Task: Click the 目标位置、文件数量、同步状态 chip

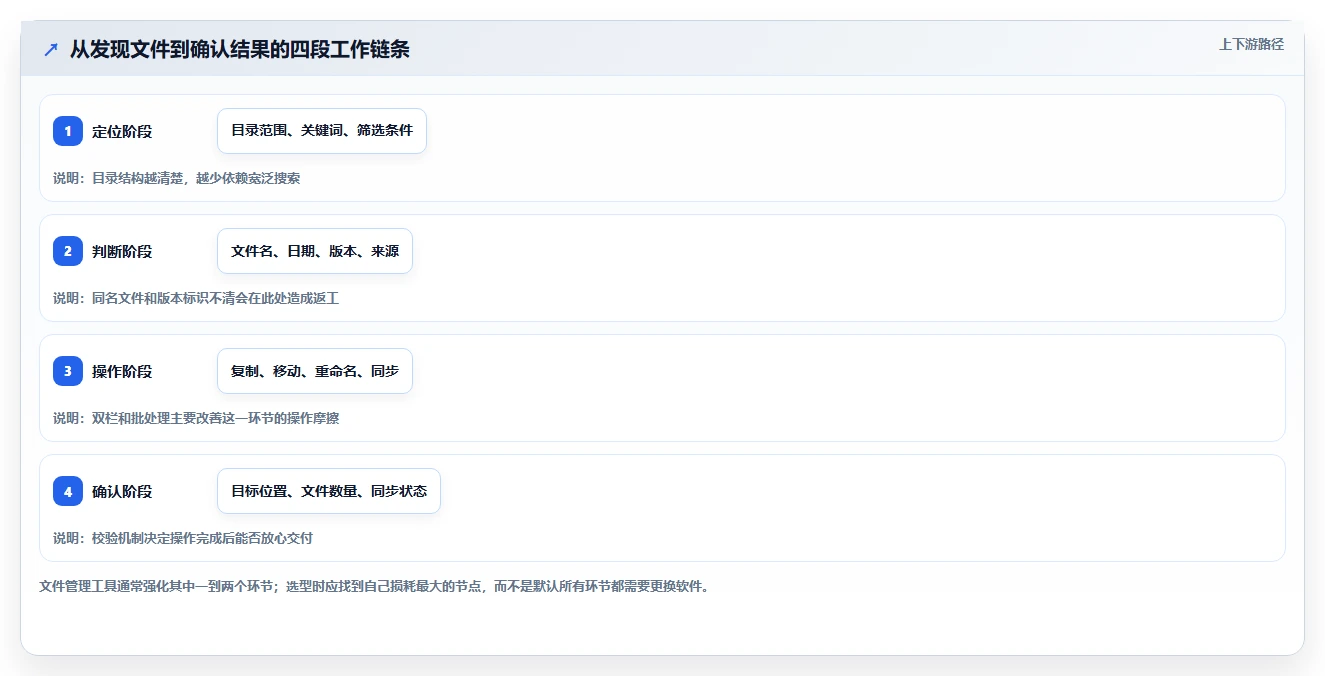Action: coord(329,491)
